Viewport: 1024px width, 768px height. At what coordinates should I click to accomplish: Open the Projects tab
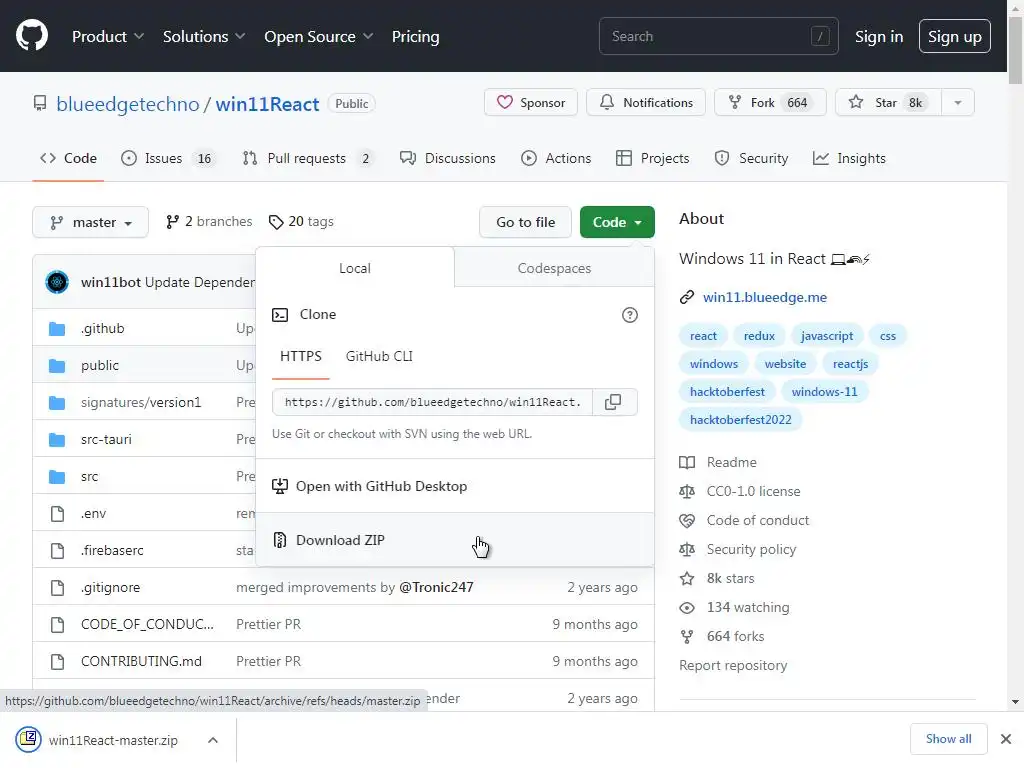coord(652,159)
